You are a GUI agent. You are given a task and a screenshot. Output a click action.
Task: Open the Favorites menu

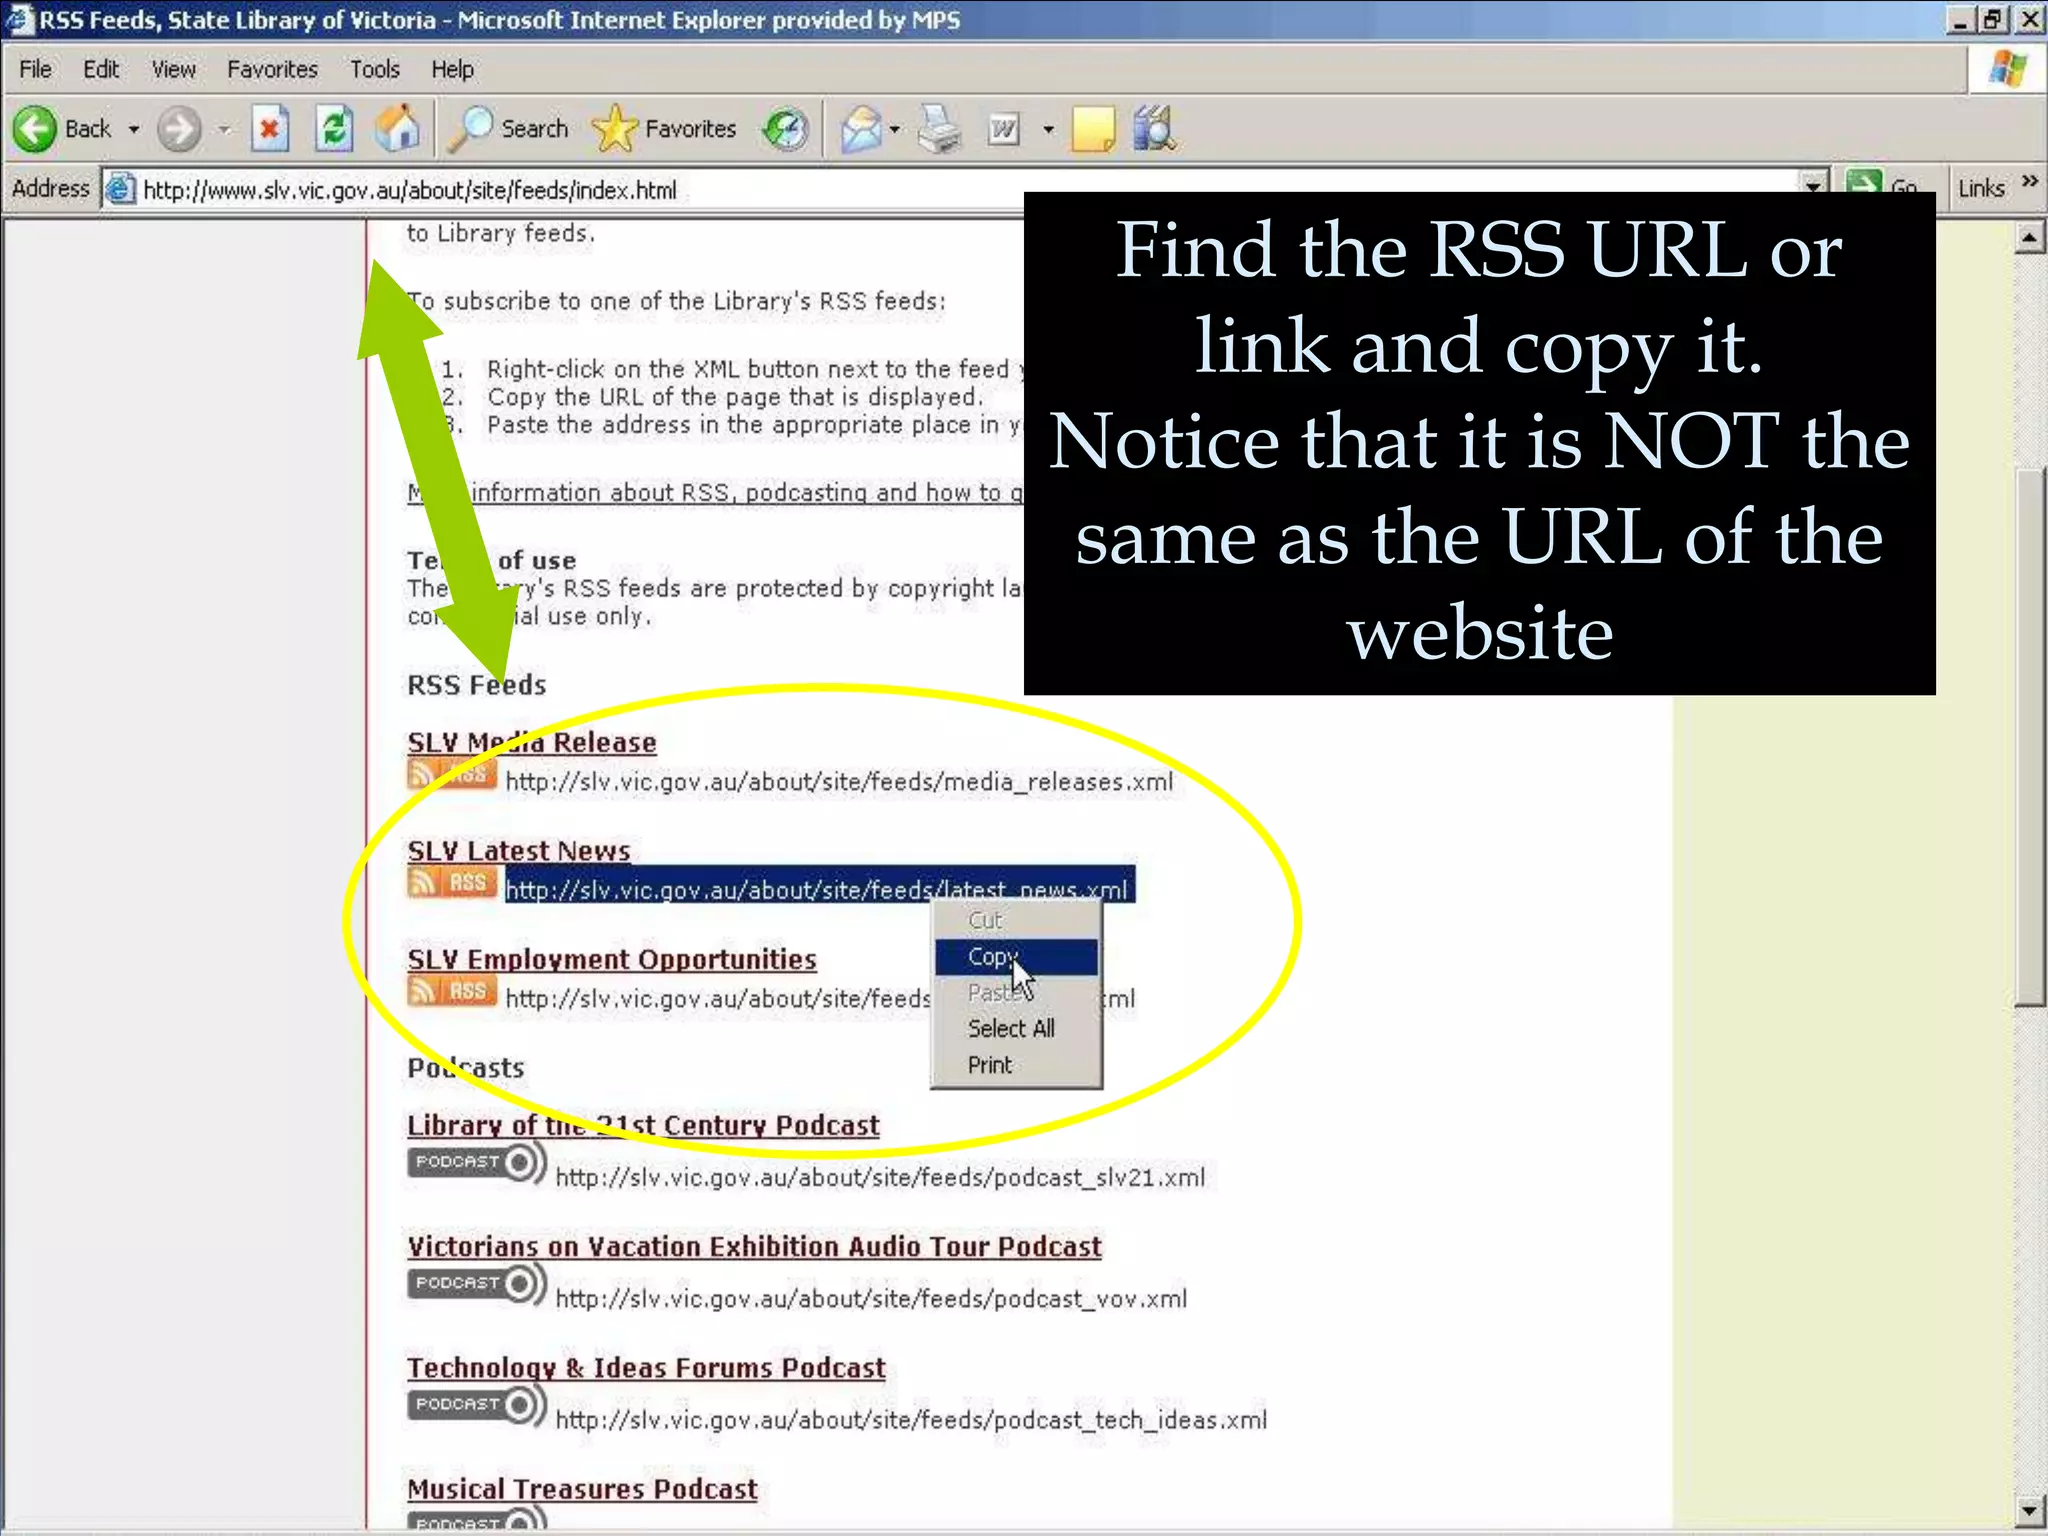pos(272,69)
